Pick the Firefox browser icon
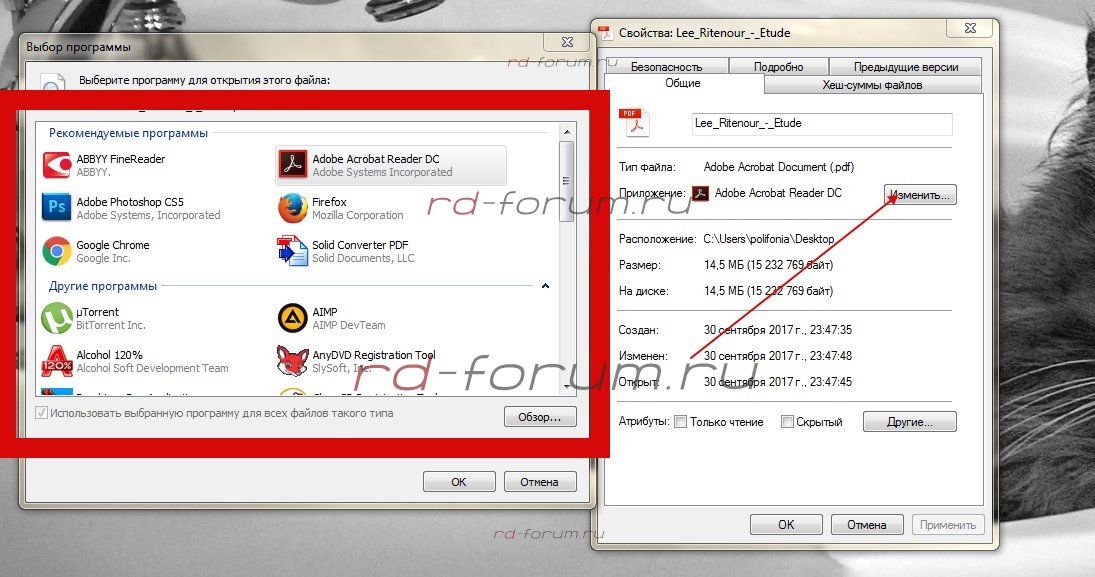This screenshot has width=1095, height=577. (x=292, y=208)
